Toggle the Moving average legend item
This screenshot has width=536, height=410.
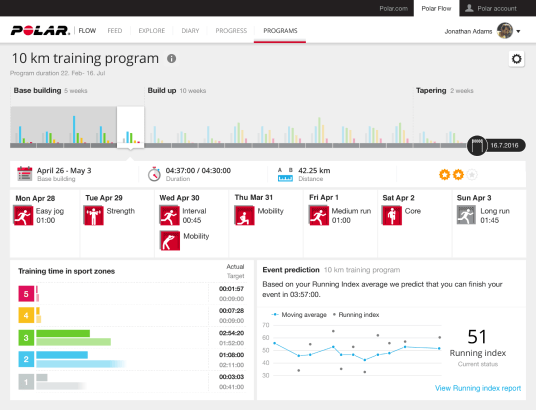point(299,315)
